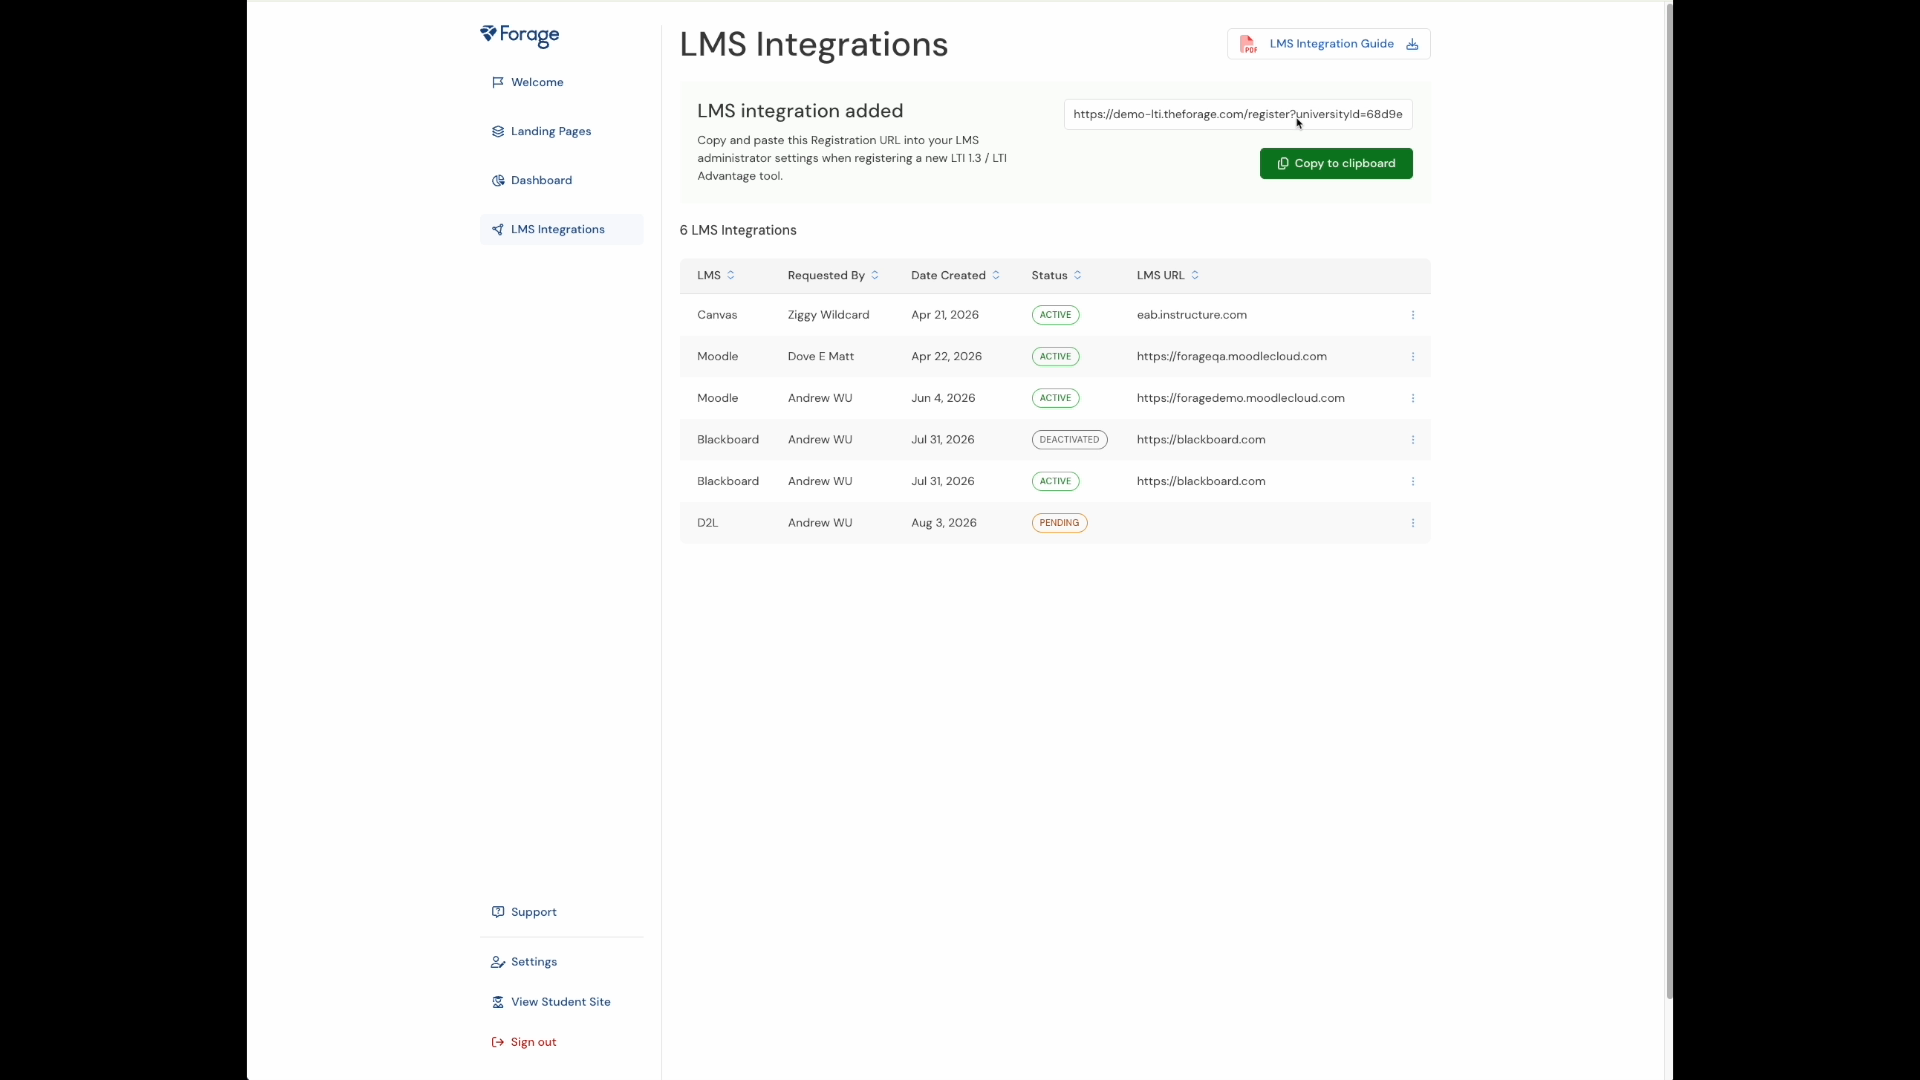Click eab.instructure.com URL
Screen dimensions: 1920x1080
[x=1191, y=315]
